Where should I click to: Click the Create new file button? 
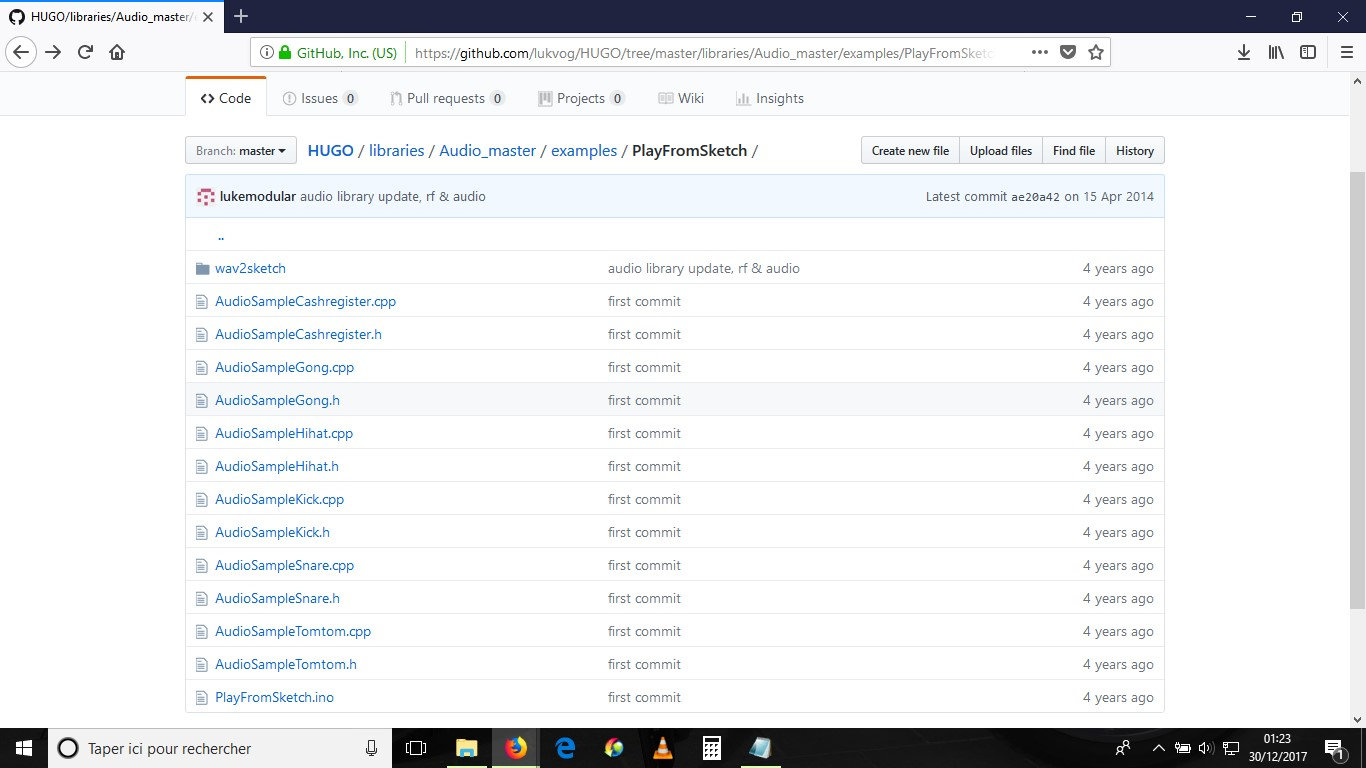910,151
